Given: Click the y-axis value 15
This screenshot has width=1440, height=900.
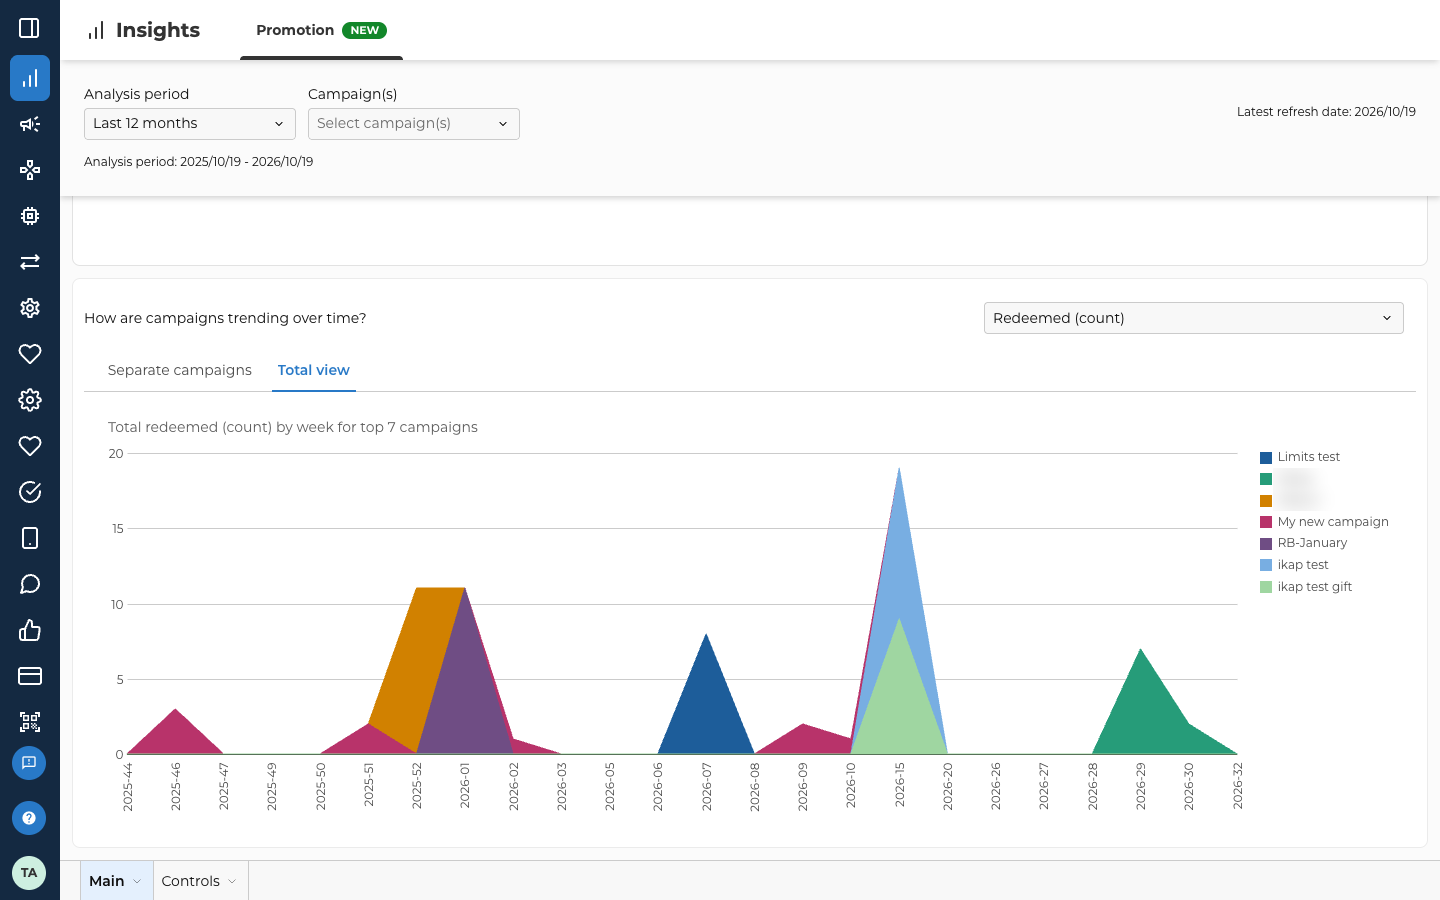Looking at the screenshot, I should (117, 529).
